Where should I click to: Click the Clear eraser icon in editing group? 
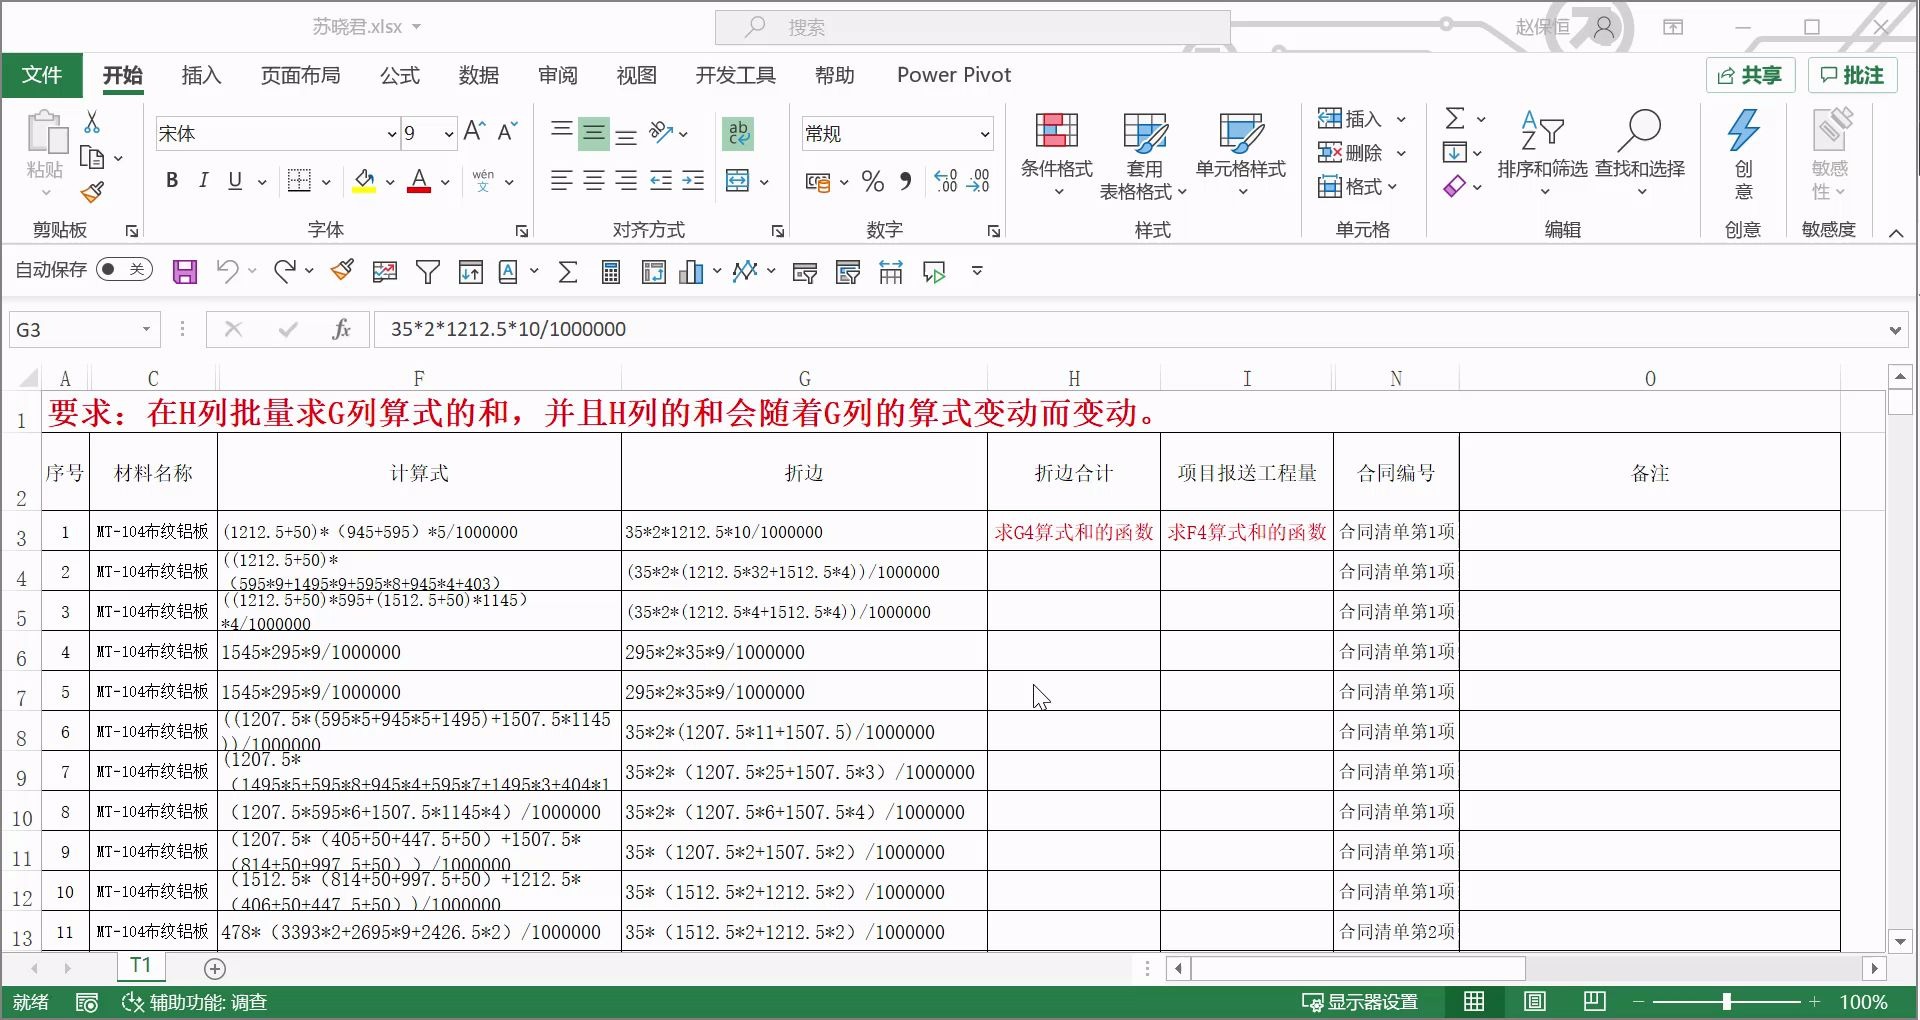tap(1455, 187)
